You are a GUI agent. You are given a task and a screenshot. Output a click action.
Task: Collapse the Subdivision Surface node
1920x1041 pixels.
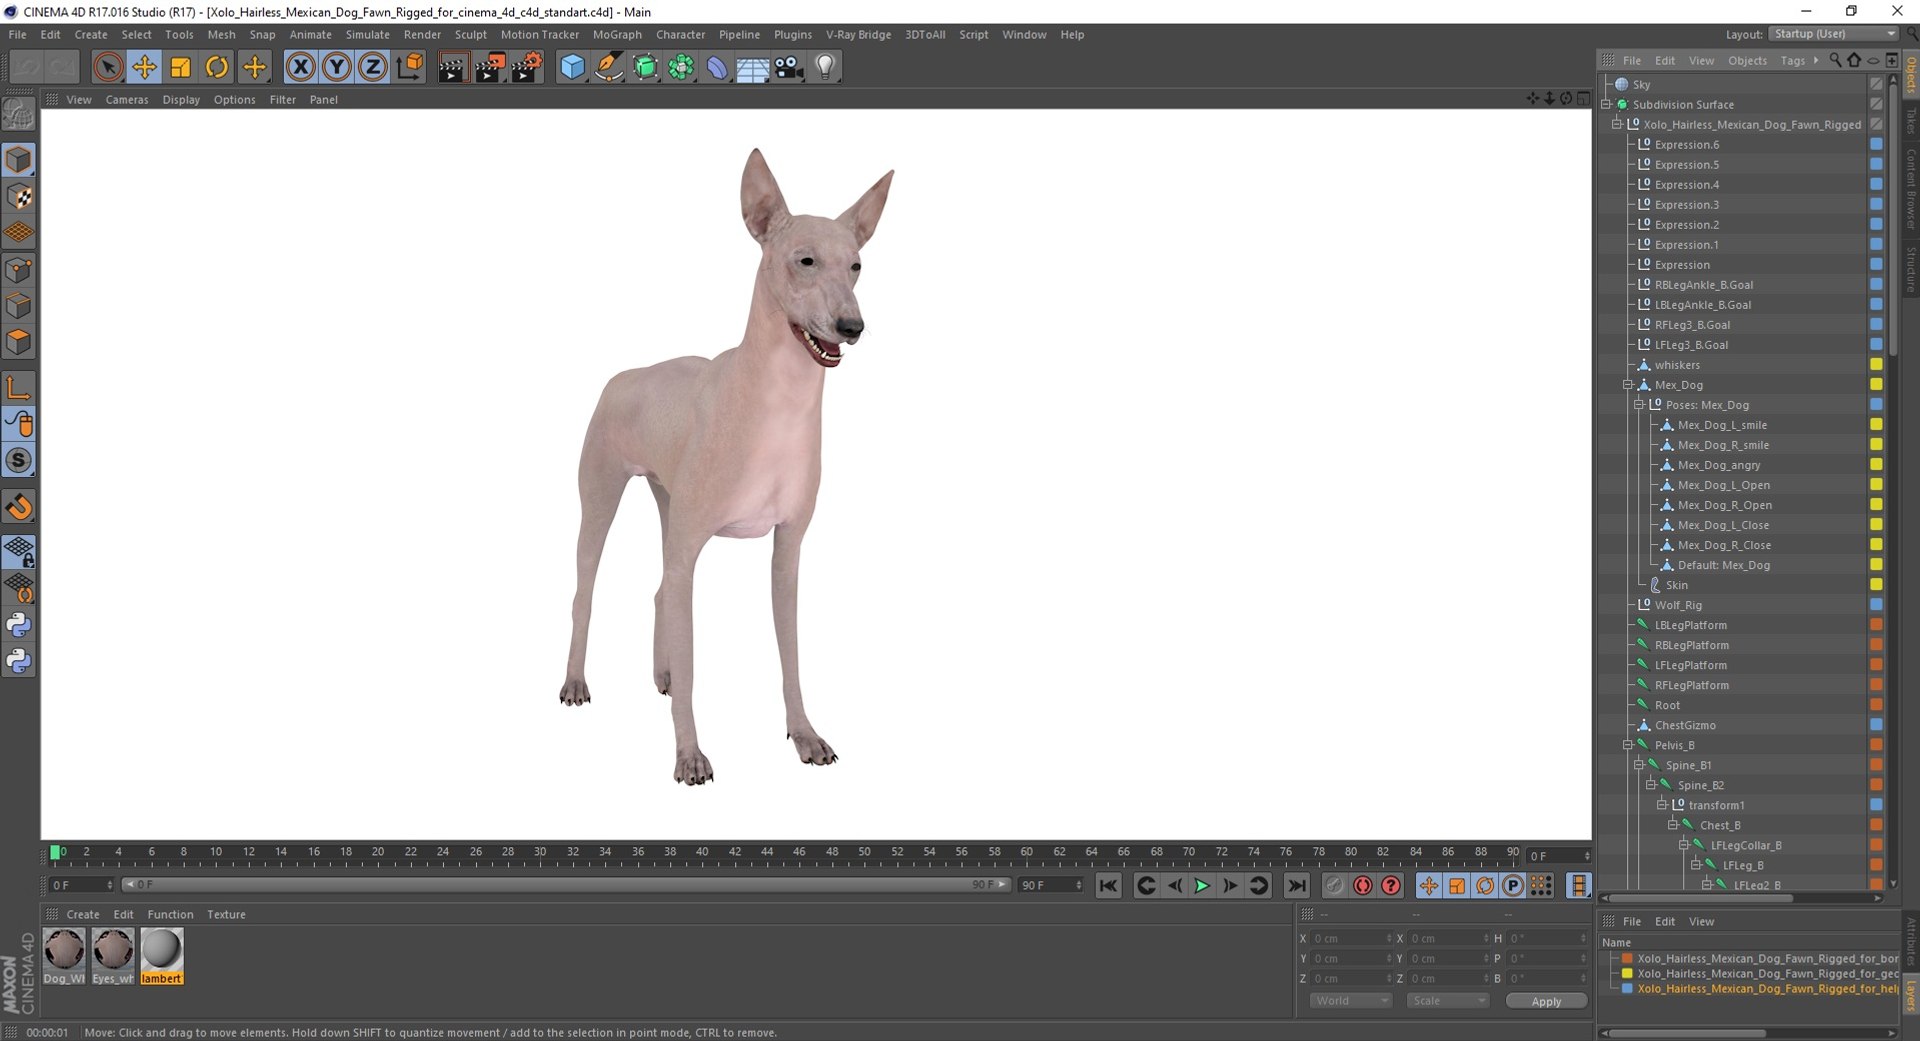click(x=1606, y=105)
